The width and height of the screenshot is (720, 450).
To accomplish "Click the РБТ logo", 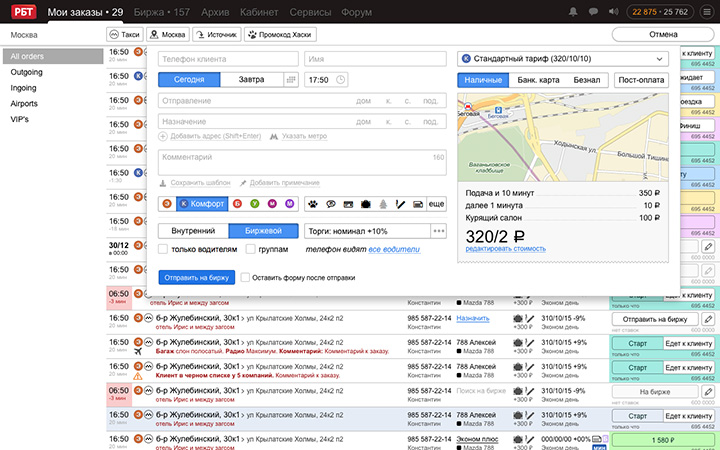I will tap(23, 11).
